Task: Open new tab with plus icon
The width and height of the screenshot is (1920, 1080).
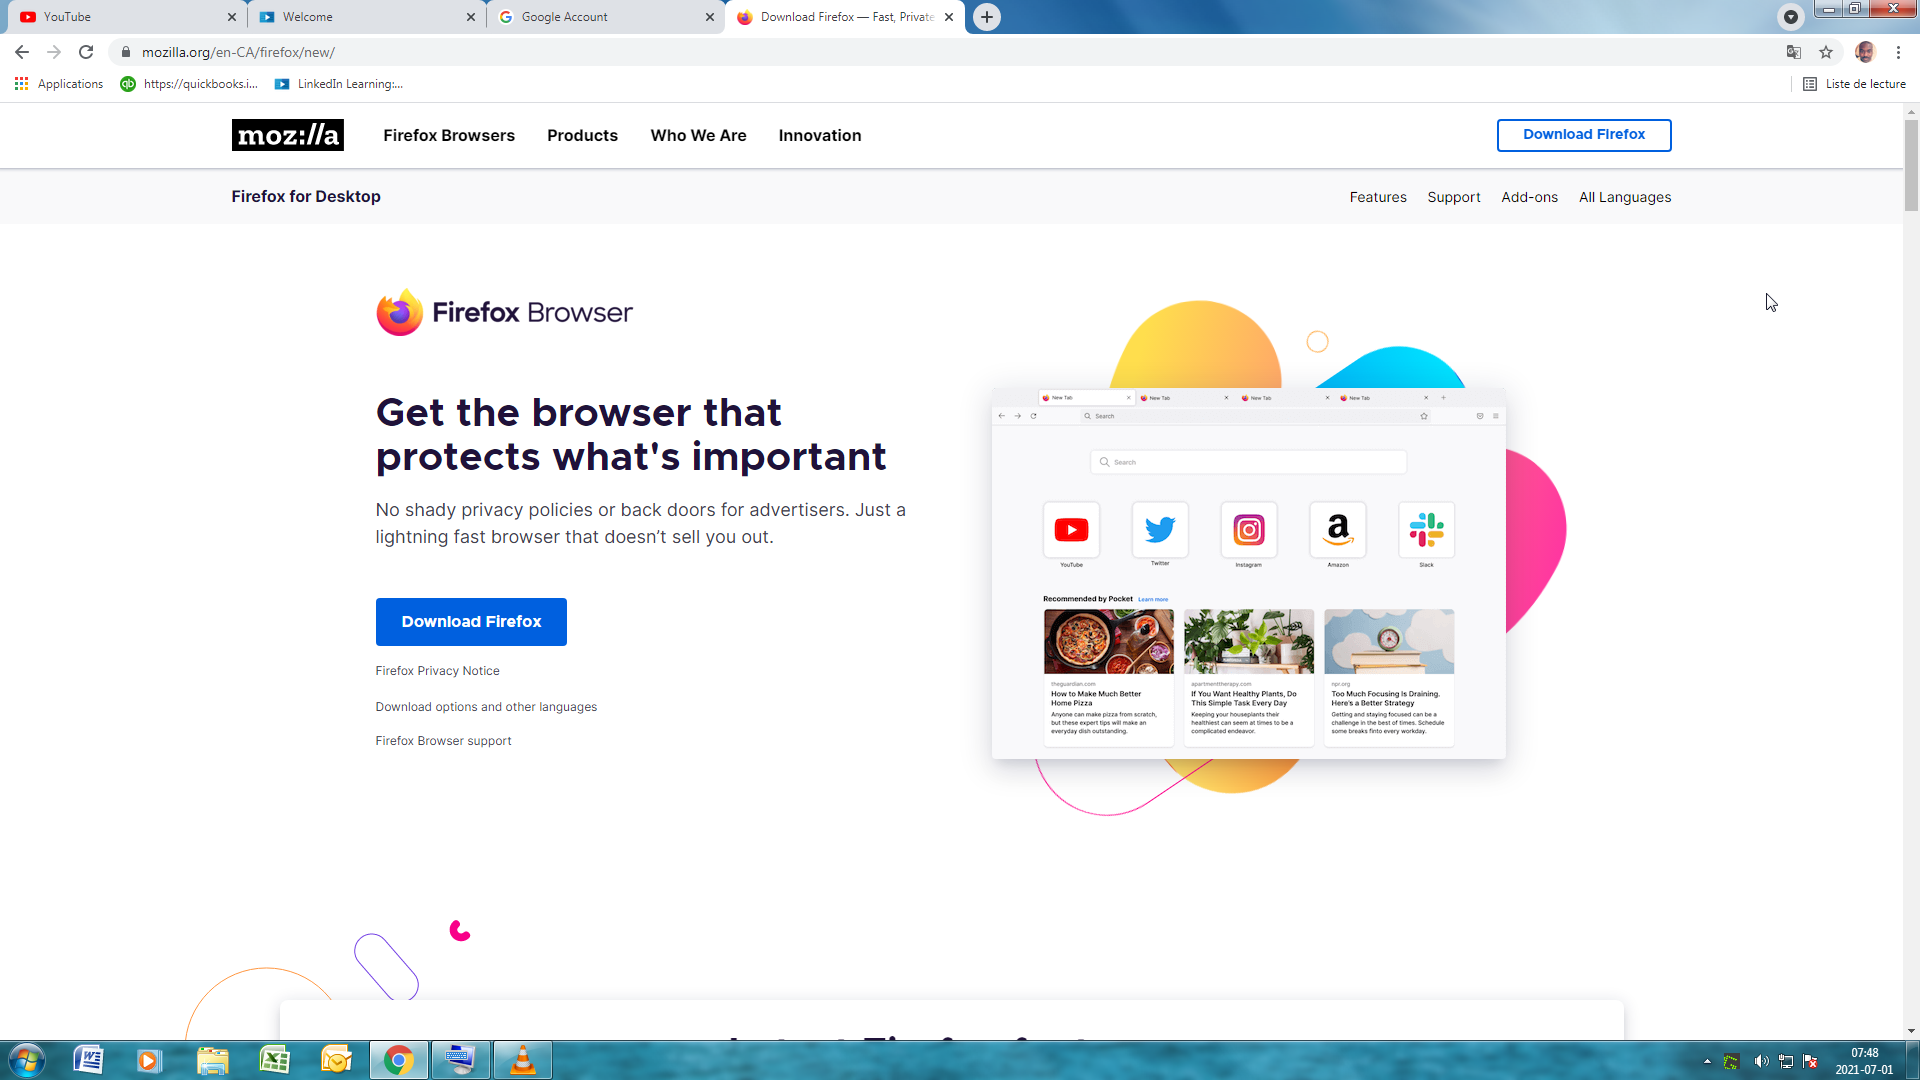Action: 987,17
